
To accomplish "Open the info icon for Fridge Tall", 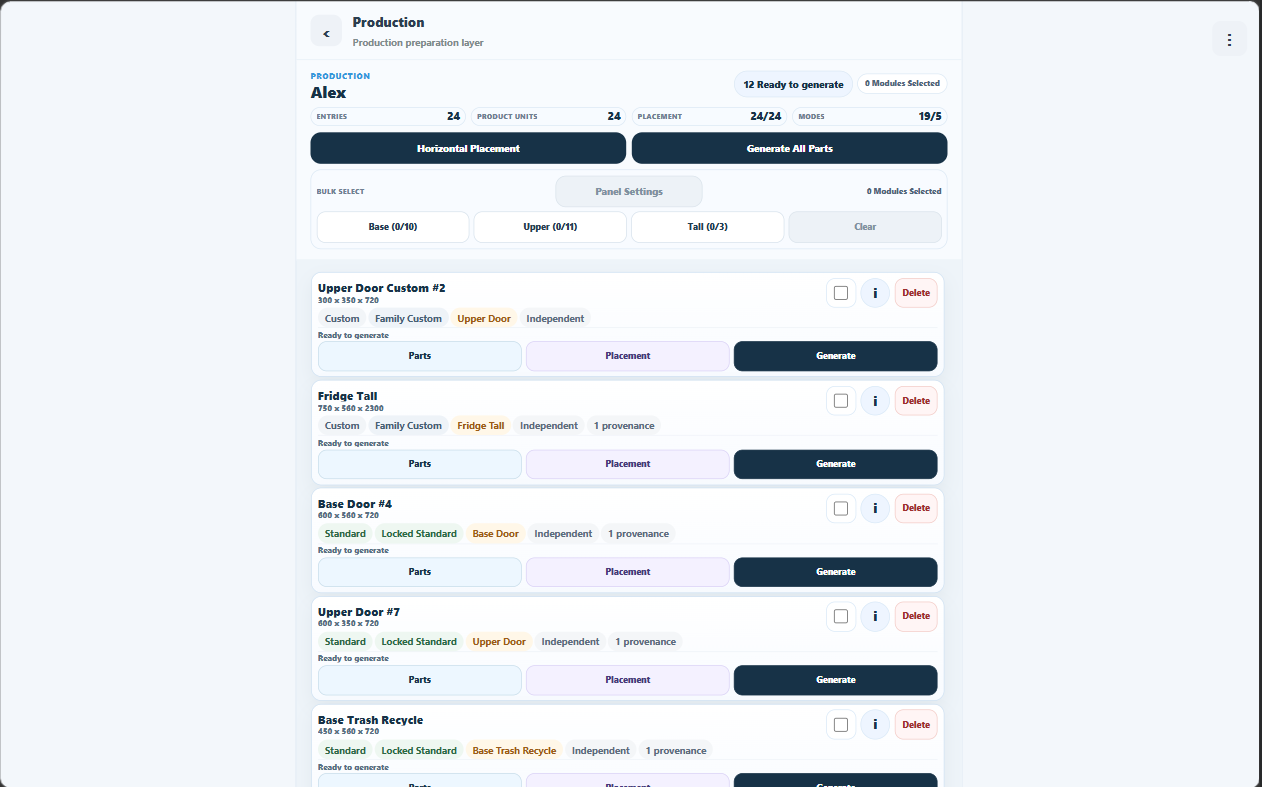I will (875, 401).
